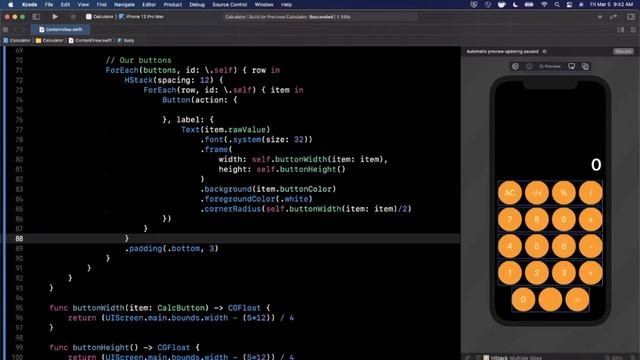Open the Debug menu
Viewport: 640px width, 360px height.
(x=197, y=4)
